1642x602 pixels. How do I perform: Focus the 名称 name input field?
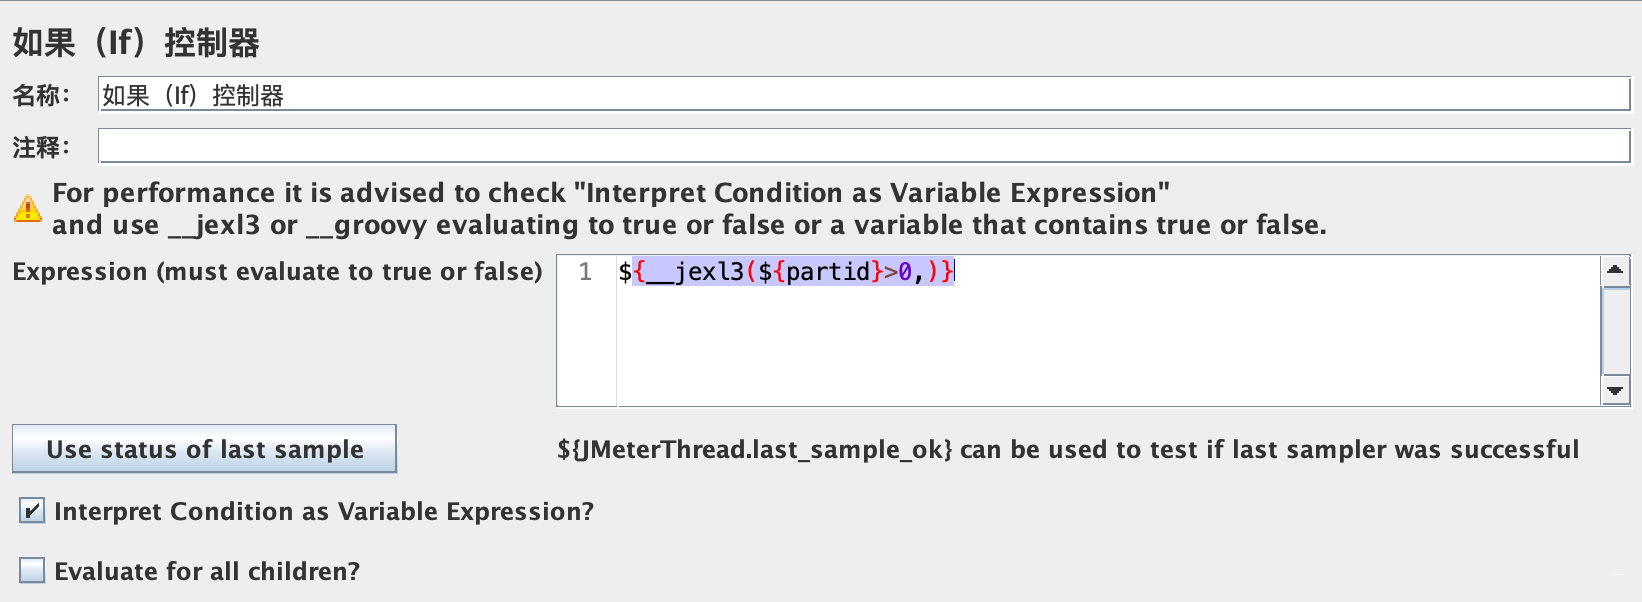coord(864,95)
